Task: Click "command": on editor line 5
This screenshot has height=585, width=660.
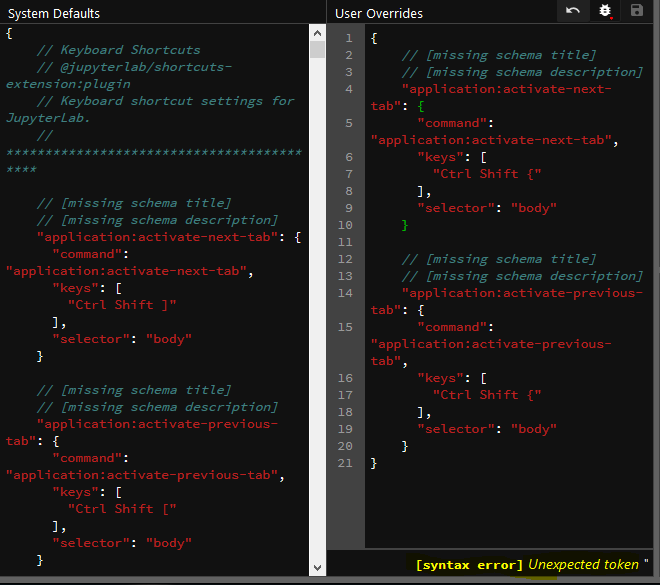Action: [x=455, y=123]
